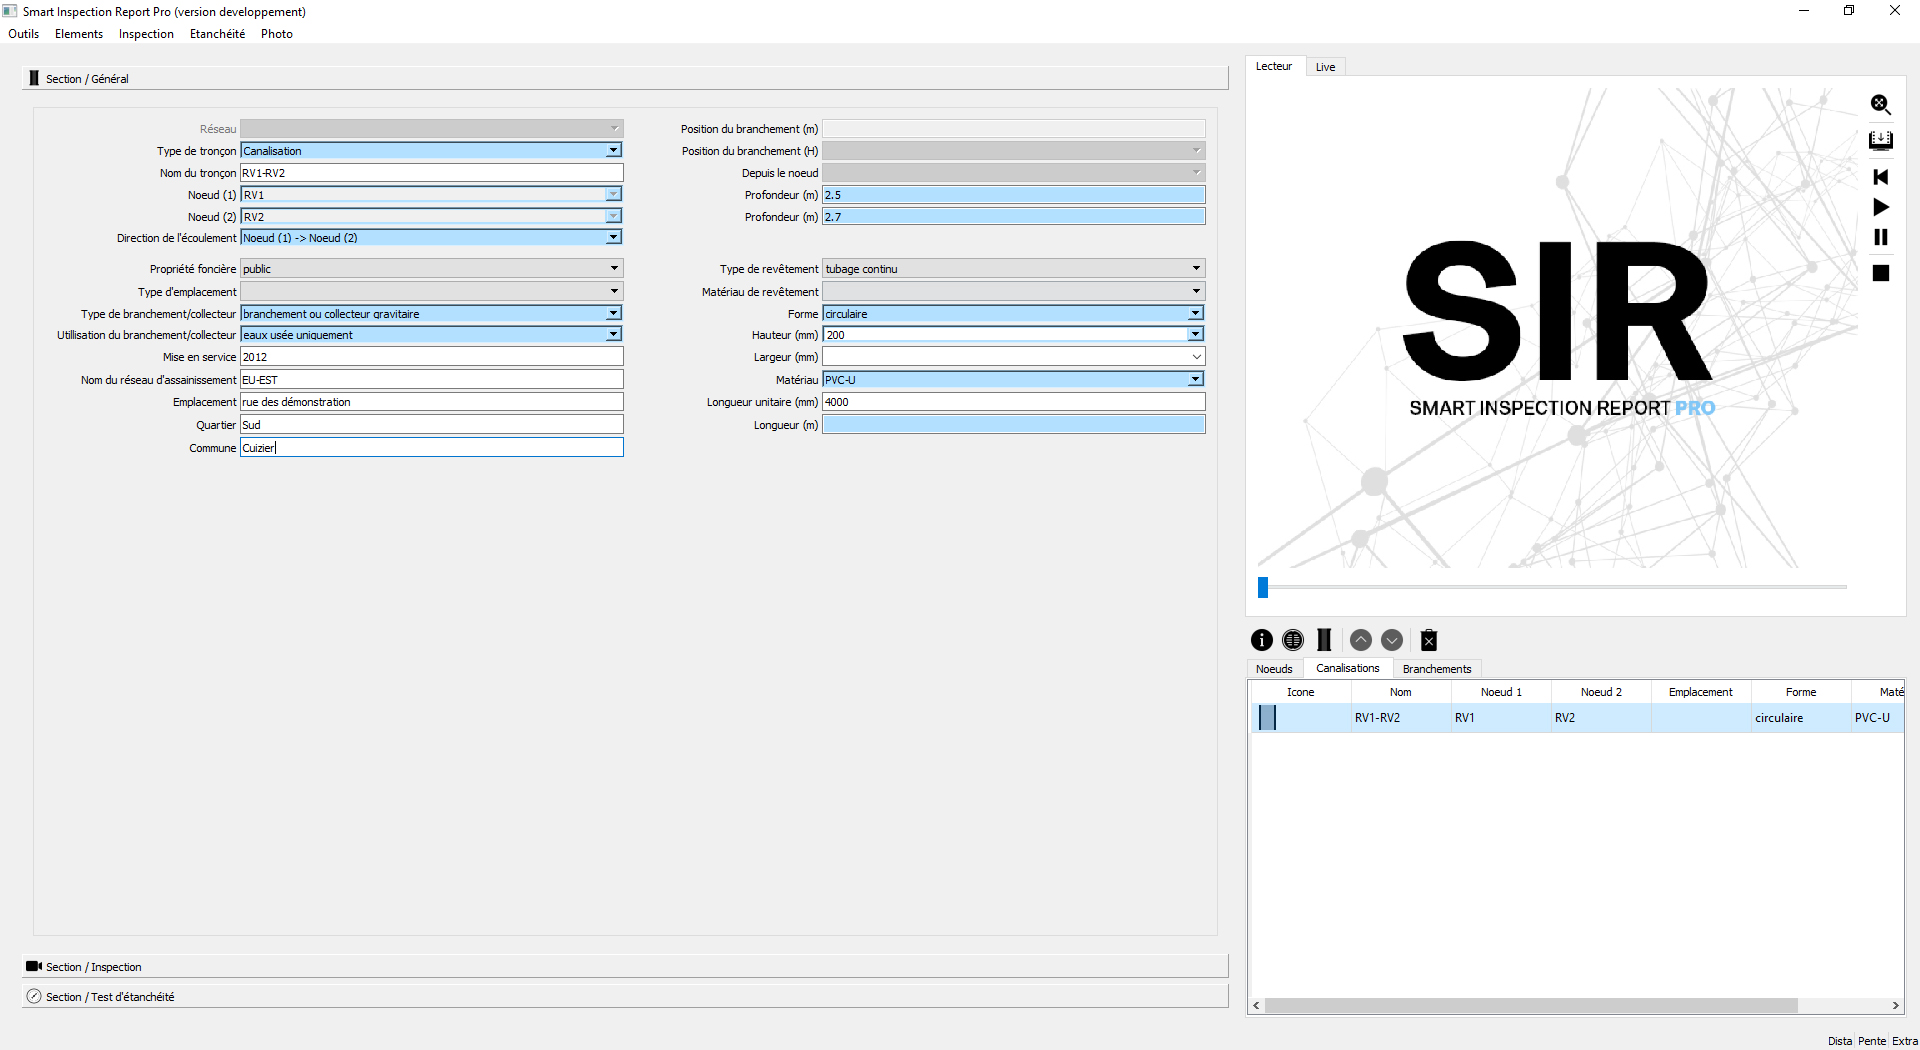Click the Longueur (m) field

[x=1014, y=425]
